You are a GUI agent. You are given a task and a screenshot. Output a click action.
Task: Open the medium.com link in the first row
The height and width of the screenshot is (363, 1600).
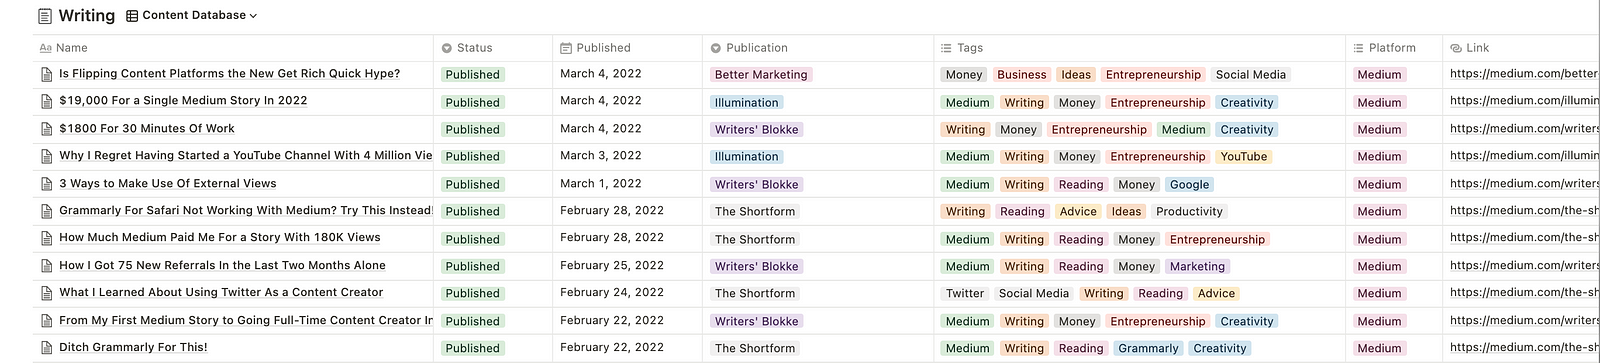point(1524,74)
